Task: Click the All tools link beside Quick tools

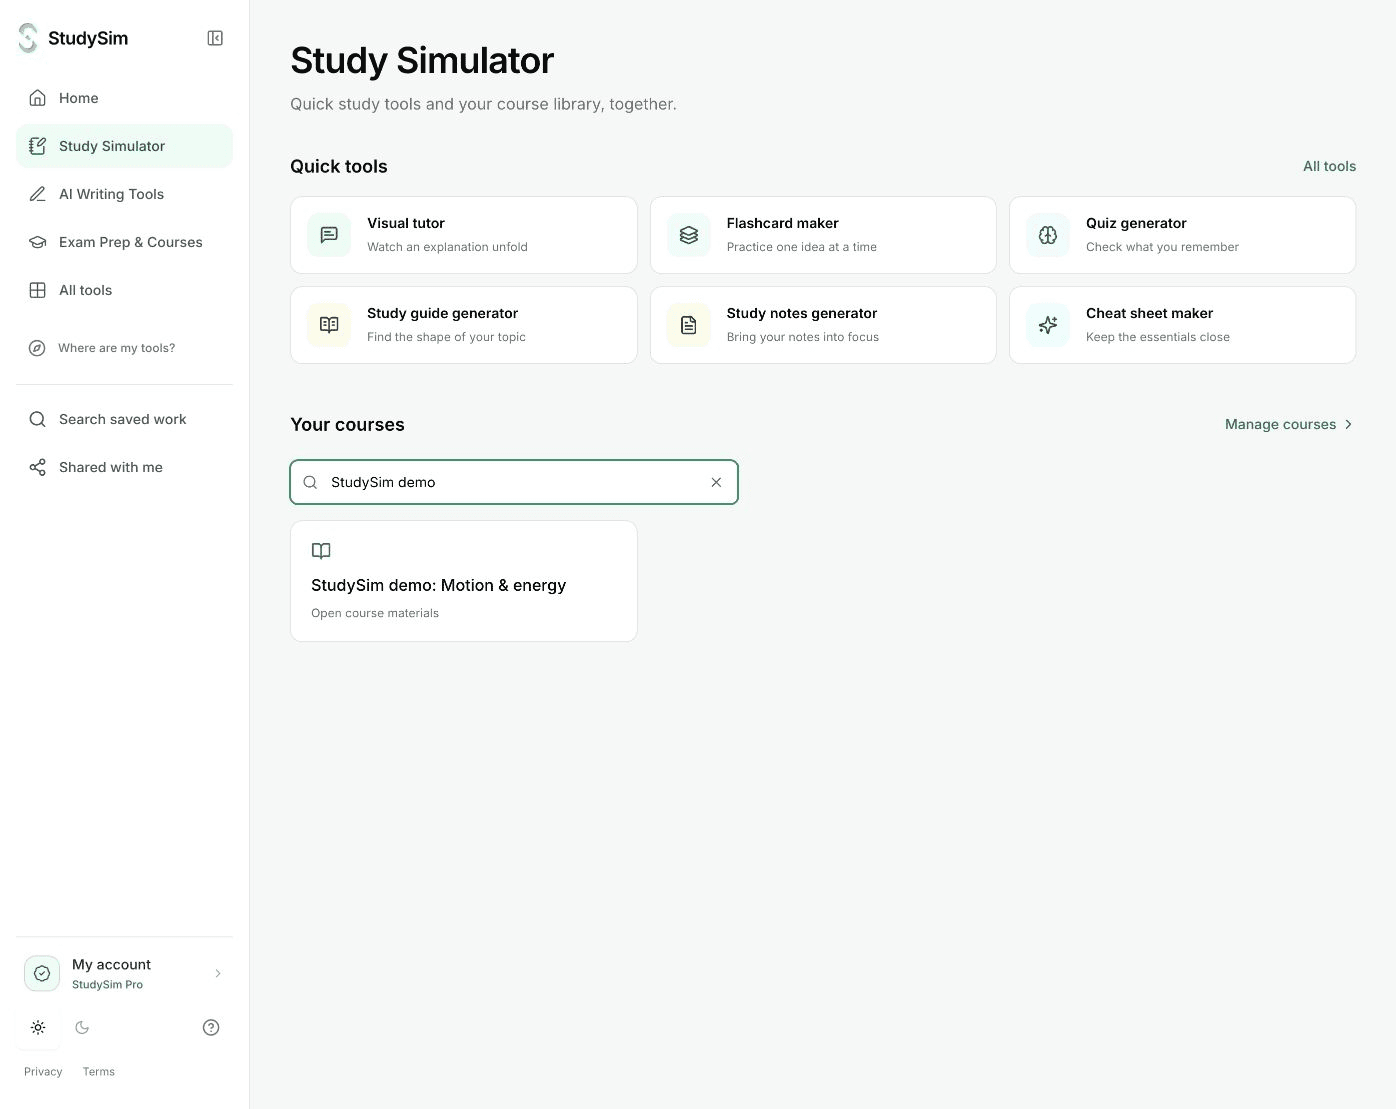Action: tap(1329, 166)
